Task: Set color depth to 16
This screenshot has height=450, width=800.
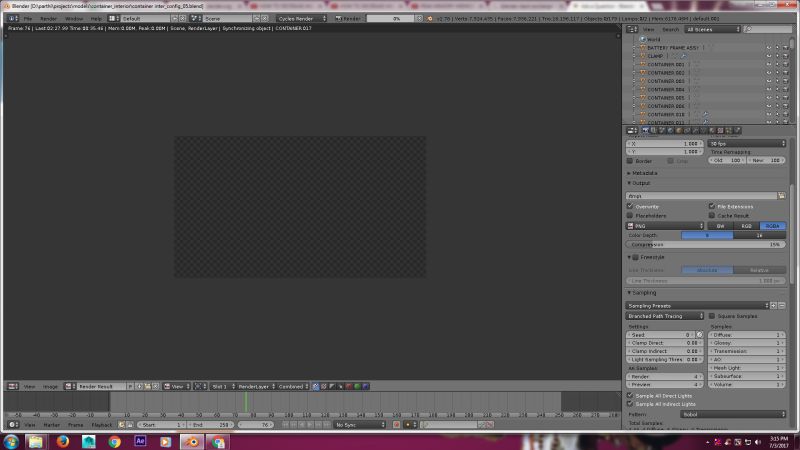Action: point(759,235)
